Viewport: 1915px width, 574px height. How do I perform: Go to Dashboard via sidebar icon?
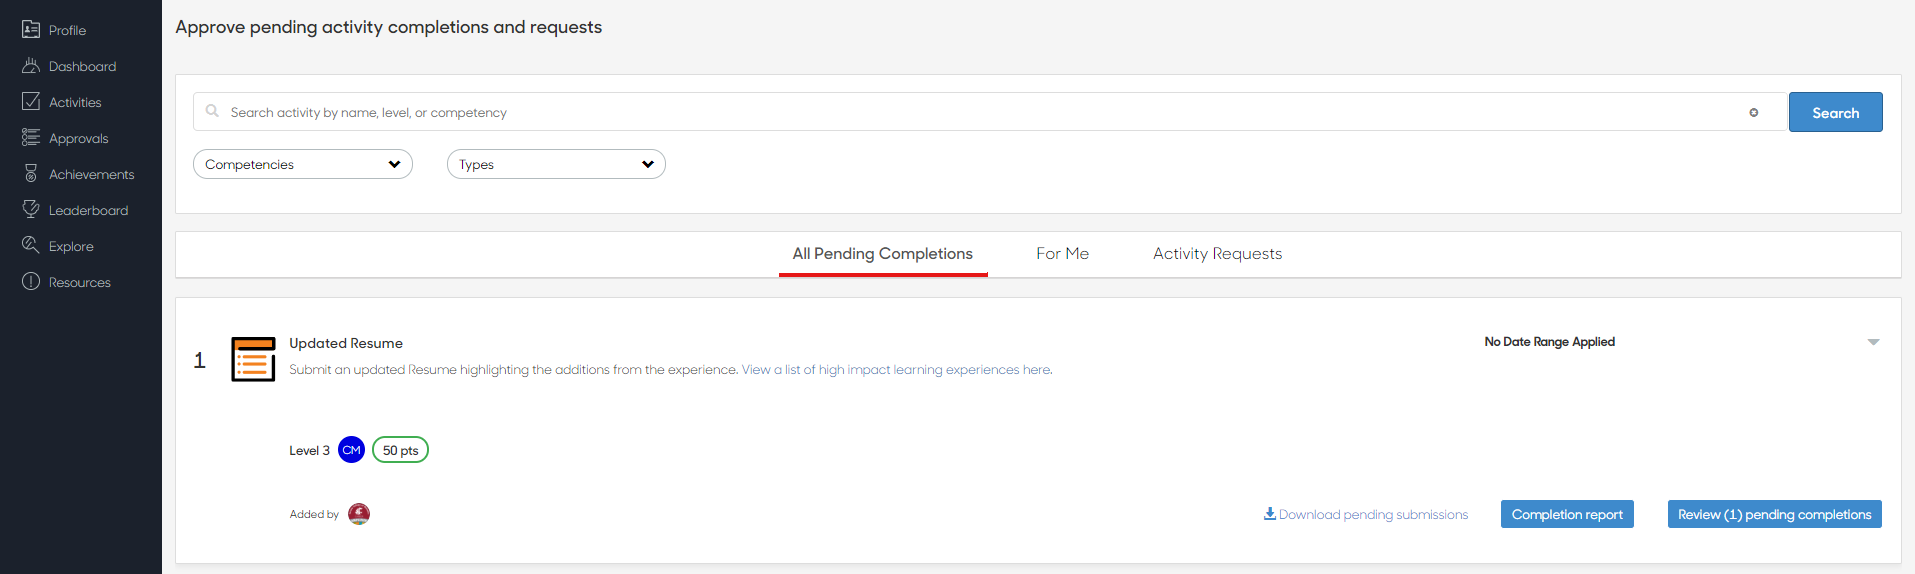point(31,66)
